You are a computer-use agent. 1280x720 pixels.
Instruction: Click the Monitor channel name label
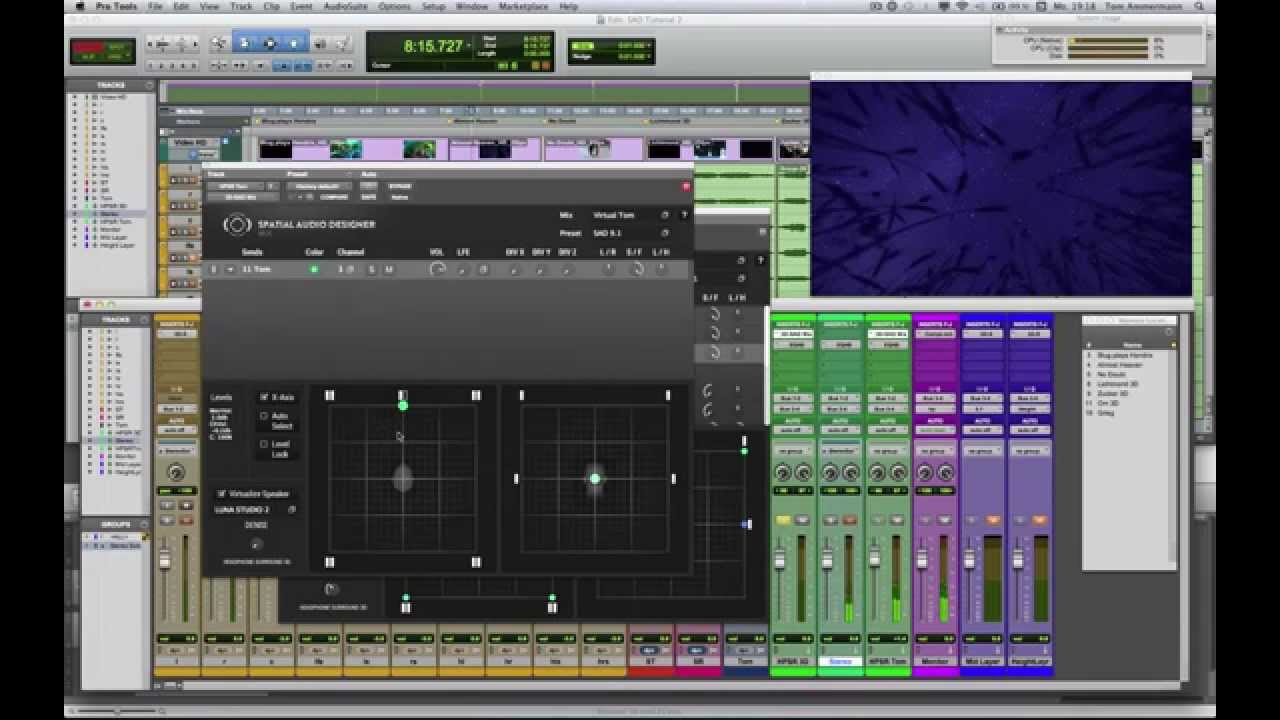pyautogui.click(x=936, y=661)
